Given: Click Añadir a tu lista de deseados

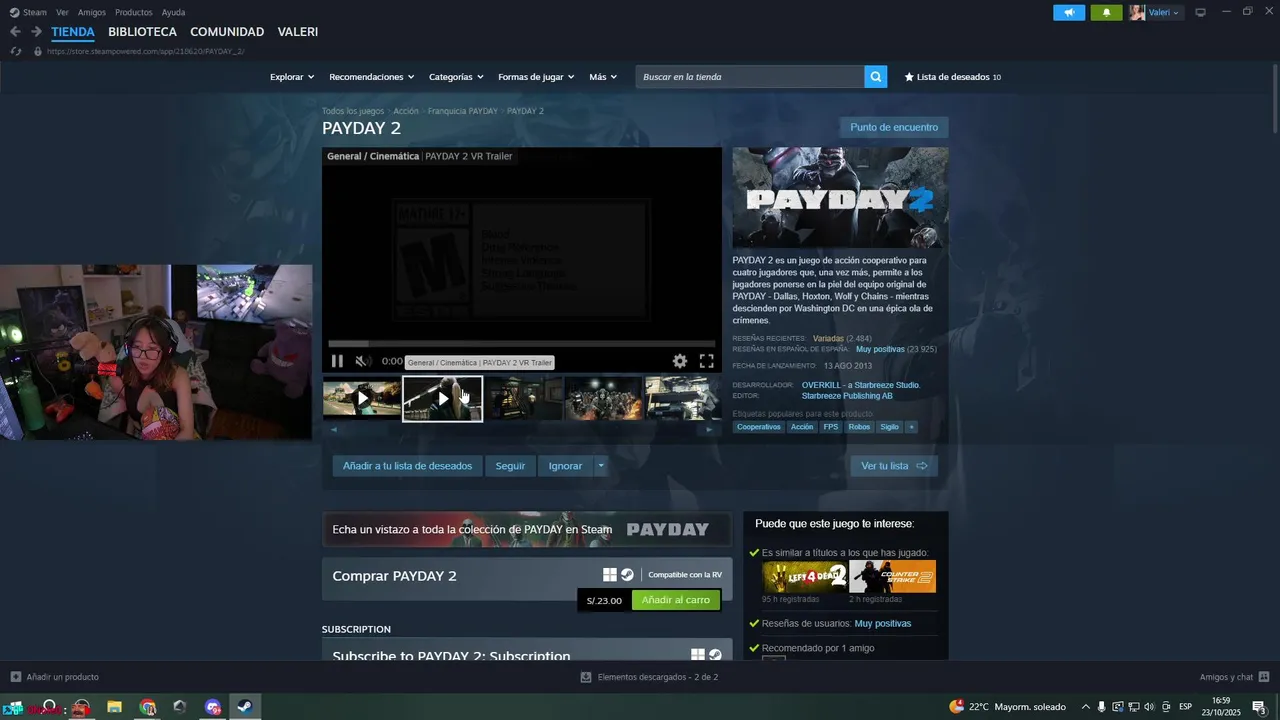Looking at the screenshot, I should [x=407, y=466].
